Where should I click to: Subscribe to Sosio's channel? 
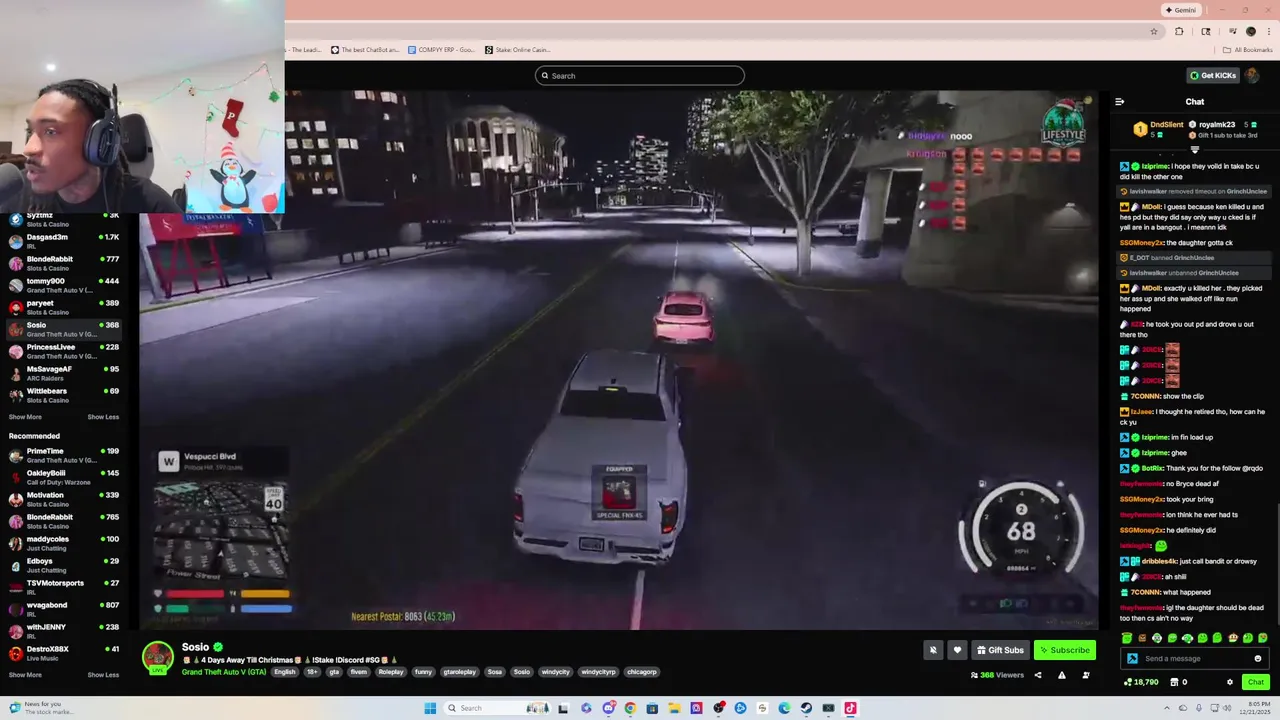[1064, 650]
